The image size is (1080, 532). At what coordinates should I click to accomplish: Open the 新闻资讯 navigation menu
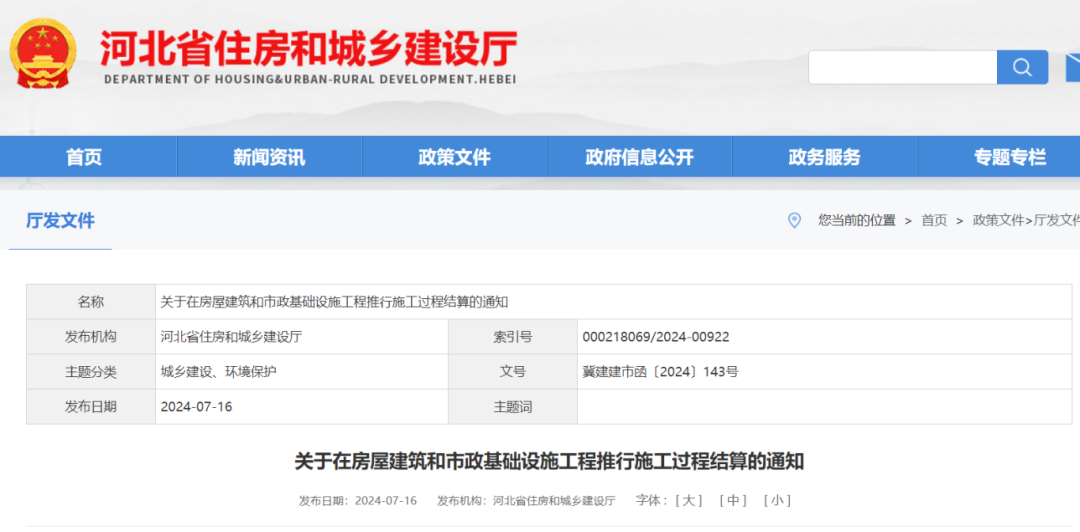[269, 157]
